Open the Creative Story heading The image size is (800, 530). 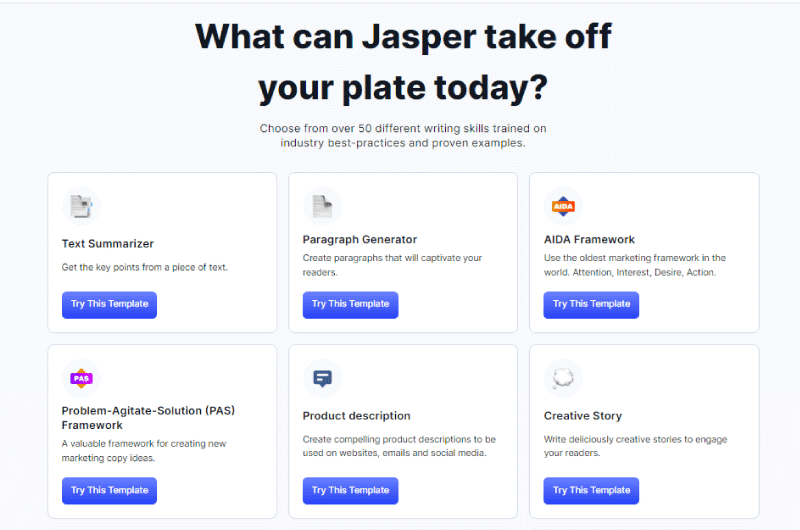[x=583, y=416]
